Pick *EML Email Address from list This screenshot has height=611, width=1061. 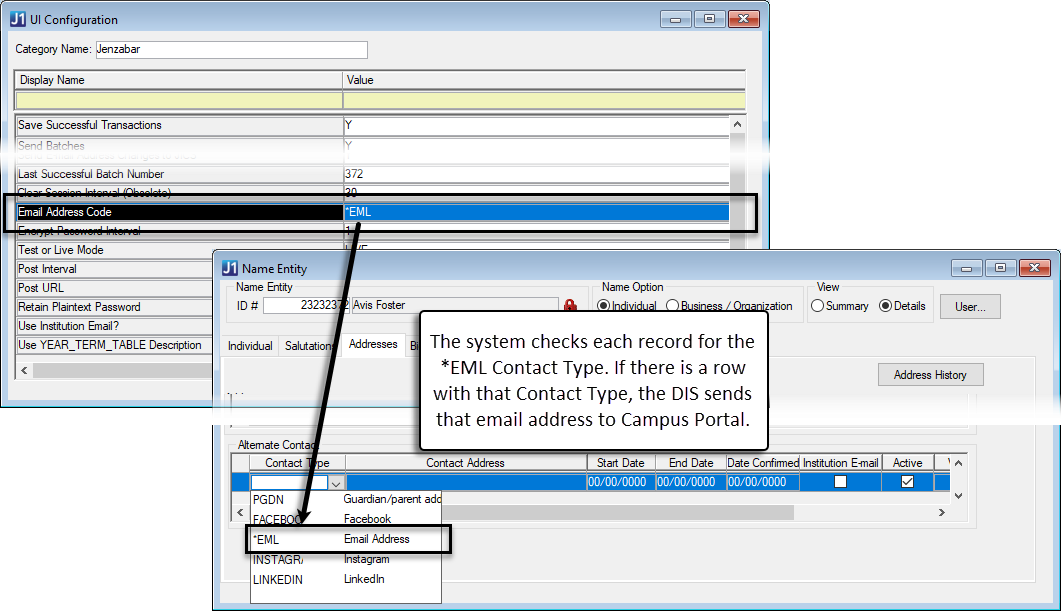pos(348,539)
